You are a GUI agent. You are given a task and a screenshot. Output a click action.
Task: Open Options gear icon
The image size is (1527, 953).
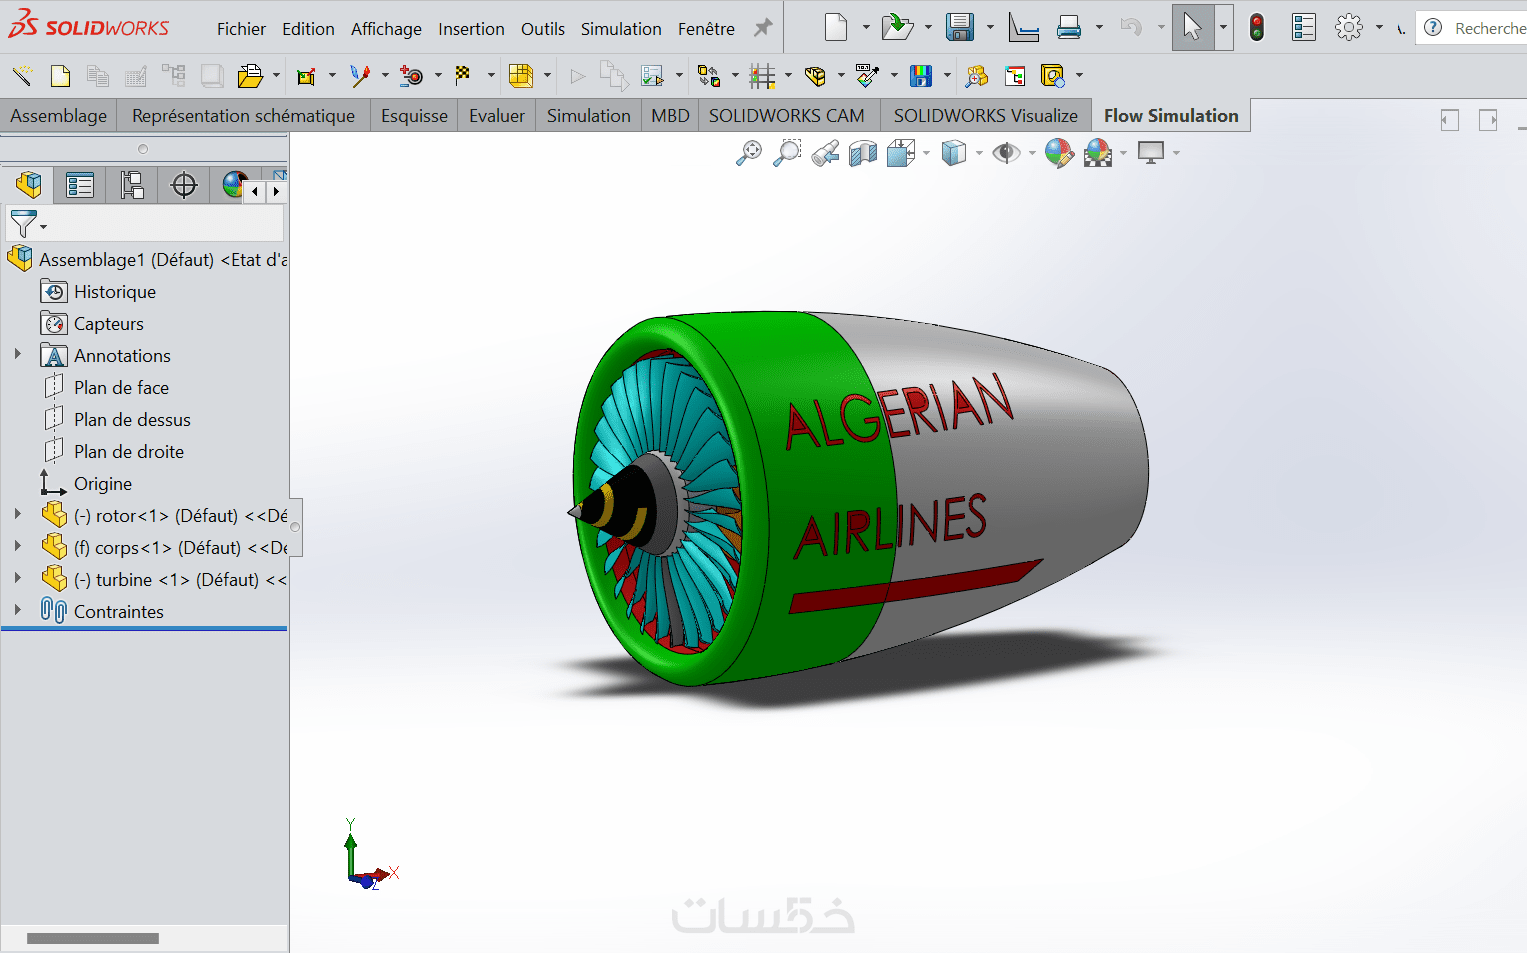tap(1349, 27)
